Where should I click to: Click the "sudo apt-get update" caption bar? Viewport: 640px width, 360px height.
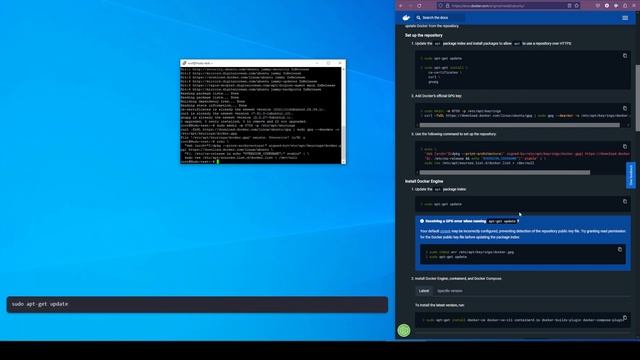coord(197,304)
